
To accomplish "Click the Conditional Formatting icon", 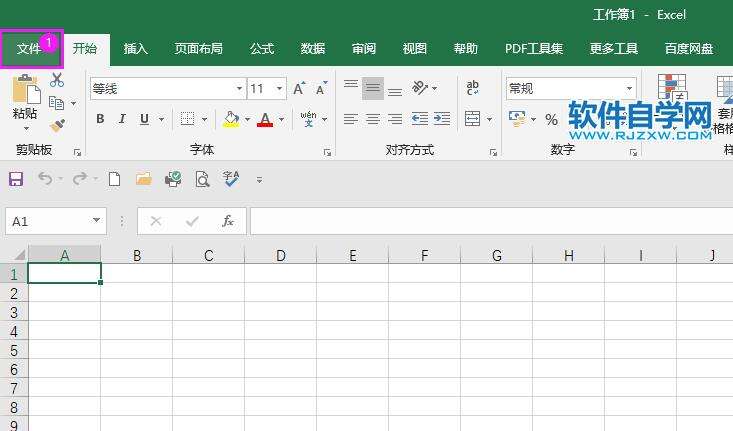I will pyautogui.click(x=671, y=89).
